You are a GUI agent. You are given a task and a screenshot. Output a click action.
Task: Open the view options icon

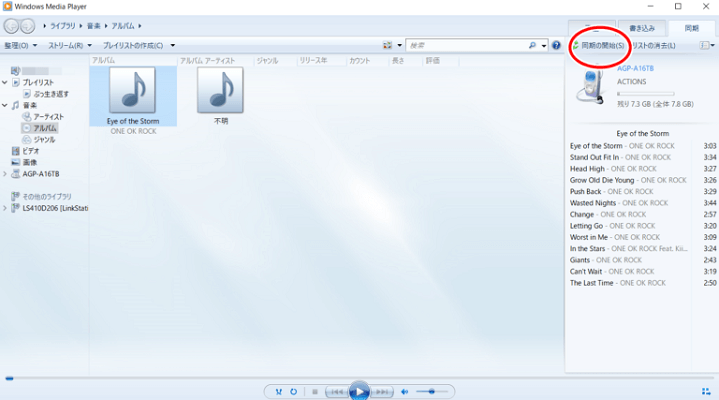[x=388, y=45]
